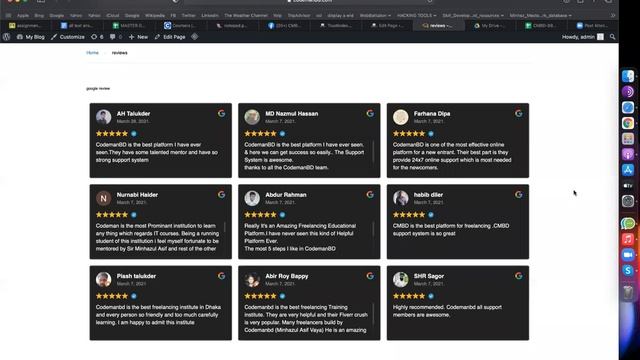Open the WordPress logo menu in admin bar
The width and height of the screenshot is (640, 360).
pos(6,37)
